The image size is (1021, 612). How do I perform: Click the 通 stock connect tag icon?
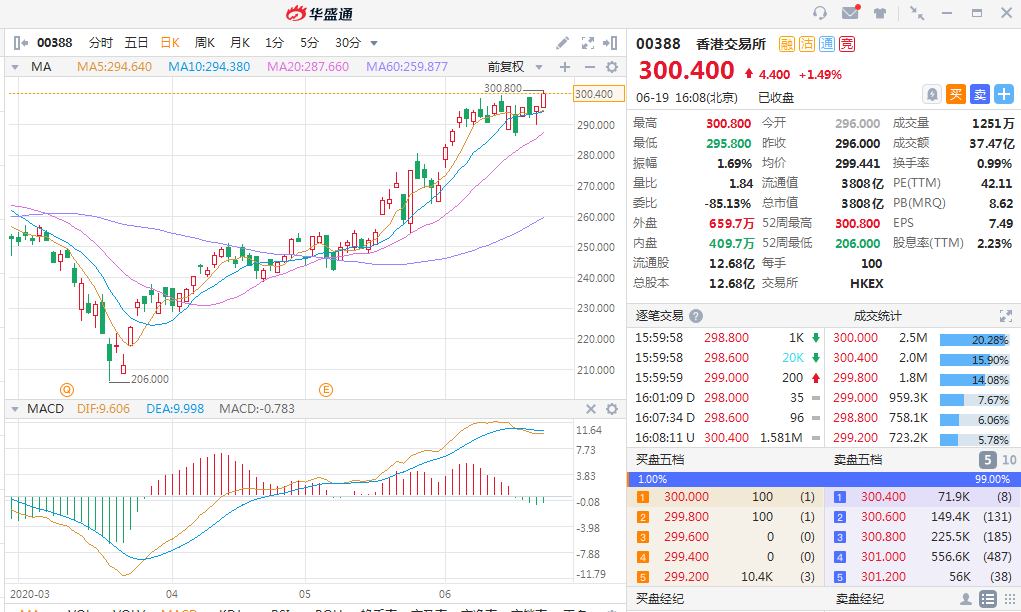(x=827, y=44)
